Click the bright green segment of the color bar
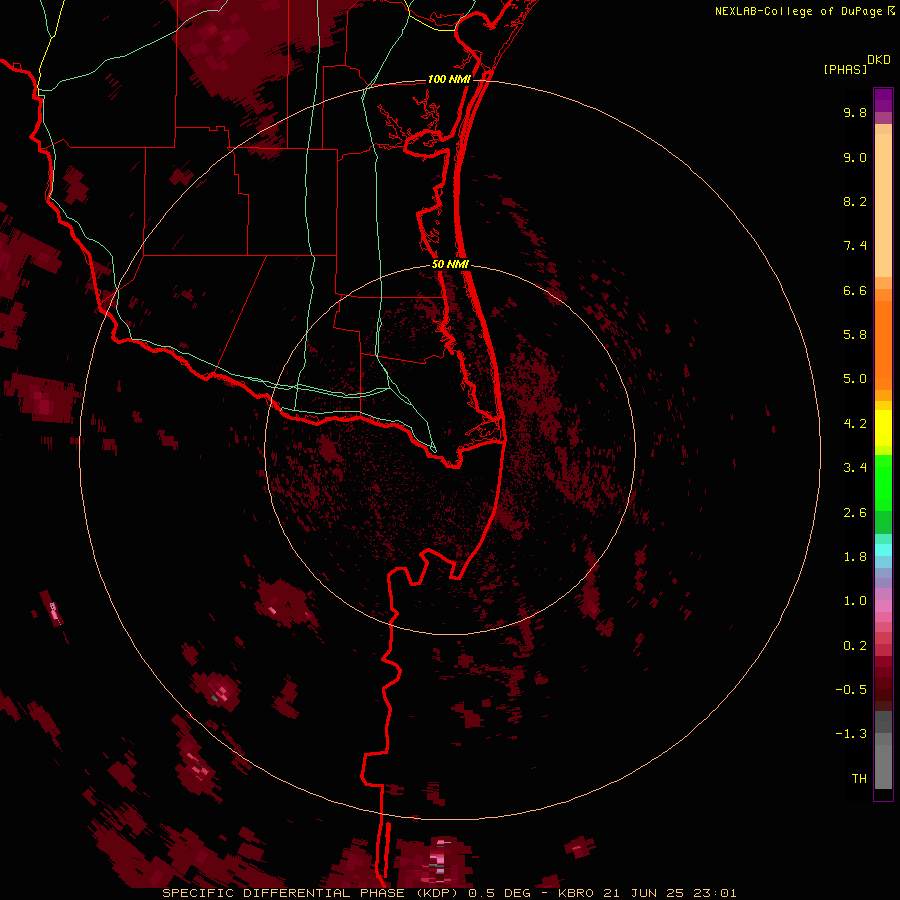The width and height of the screenshot is (900, 900). pyautogui.click(x=883, y=482)
